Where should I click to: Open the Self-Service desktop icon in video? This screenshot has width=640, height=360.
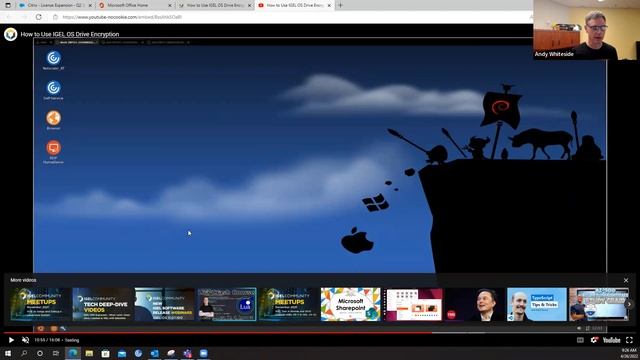click(53, 90)
